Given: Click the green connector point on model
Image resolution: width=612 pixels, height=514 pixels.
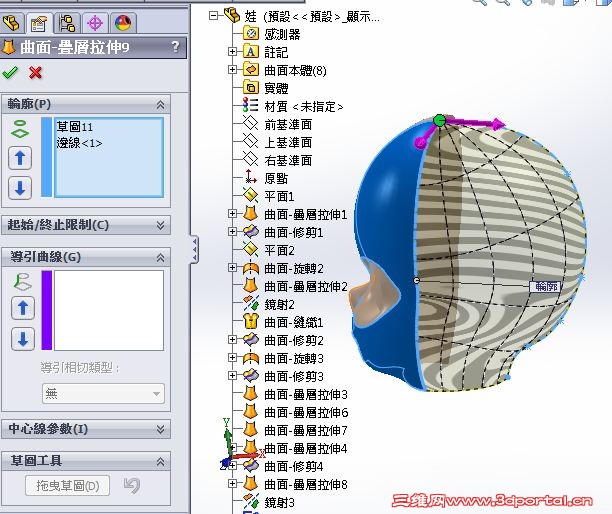Looking at the screenshot, I should click(440, 120).
